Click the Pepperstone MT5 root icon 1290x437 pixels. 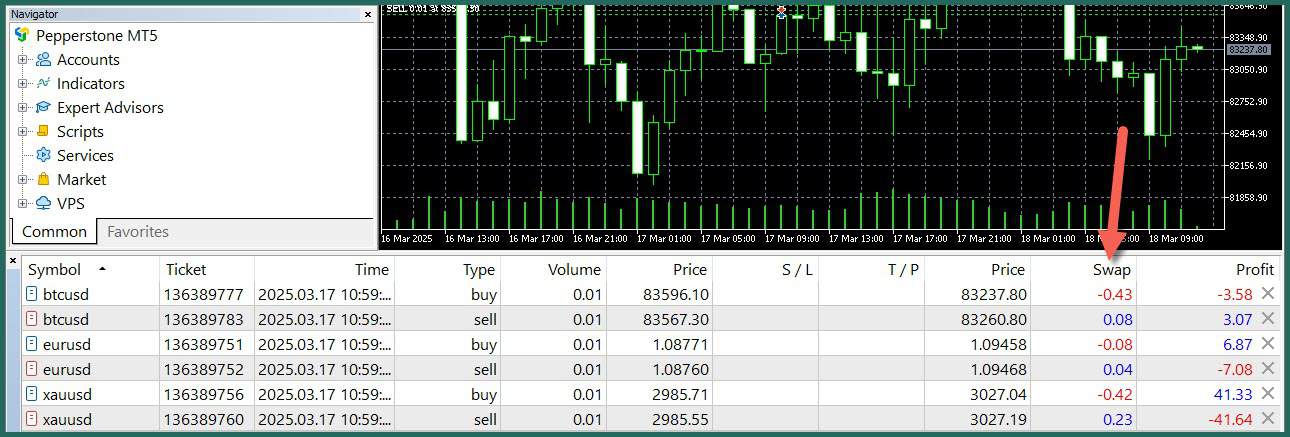pyautogui.click(x=22, y=35)
